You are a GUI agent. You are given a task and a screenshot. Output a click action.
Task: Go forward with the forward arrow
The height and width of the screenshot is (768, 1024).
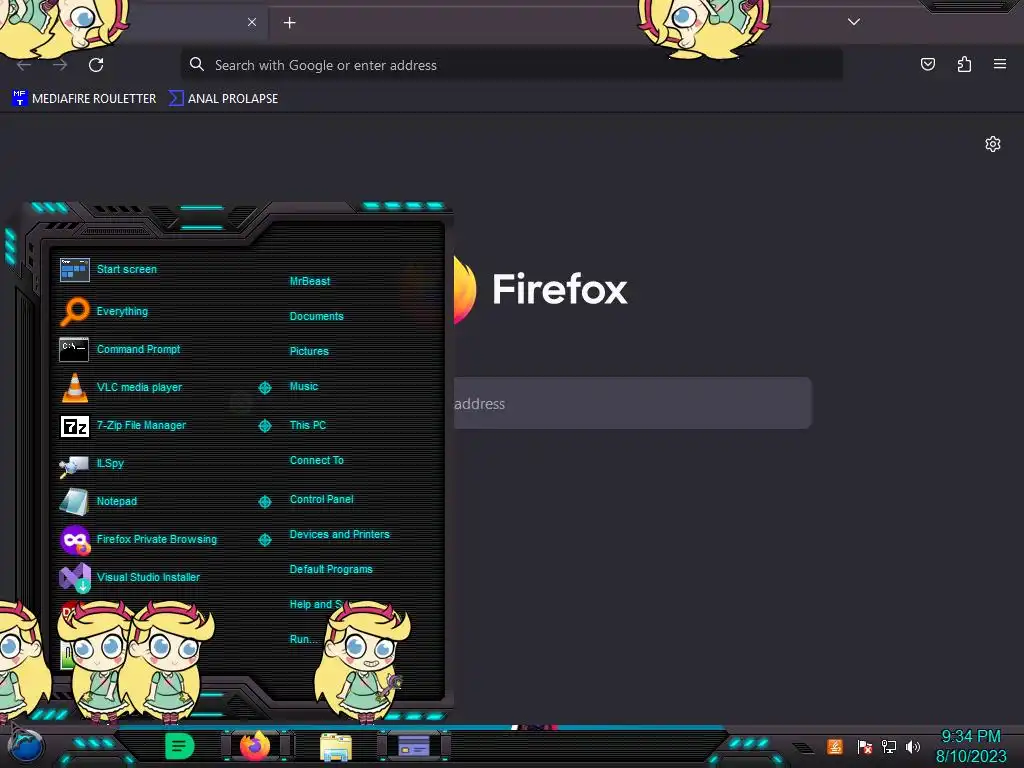pos(60,65)
